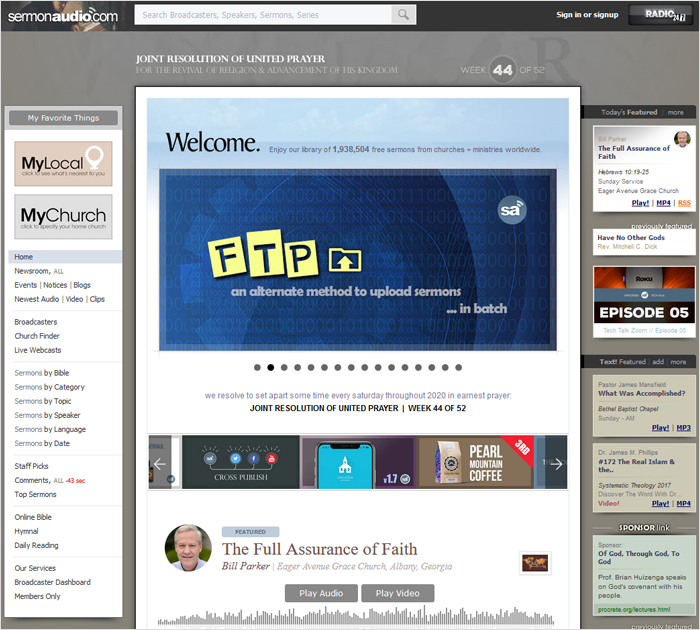Open Top Sermons in sidebar
The image size is (700, 630).
click(35, 494)
